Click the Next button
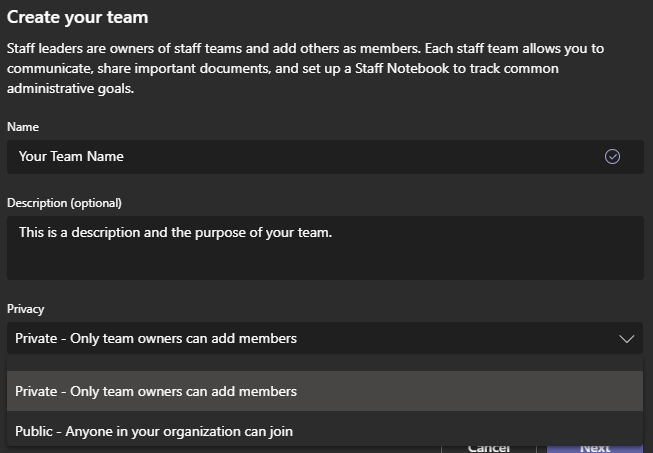This screenshot has width=653, height=453. click(594, 447)
